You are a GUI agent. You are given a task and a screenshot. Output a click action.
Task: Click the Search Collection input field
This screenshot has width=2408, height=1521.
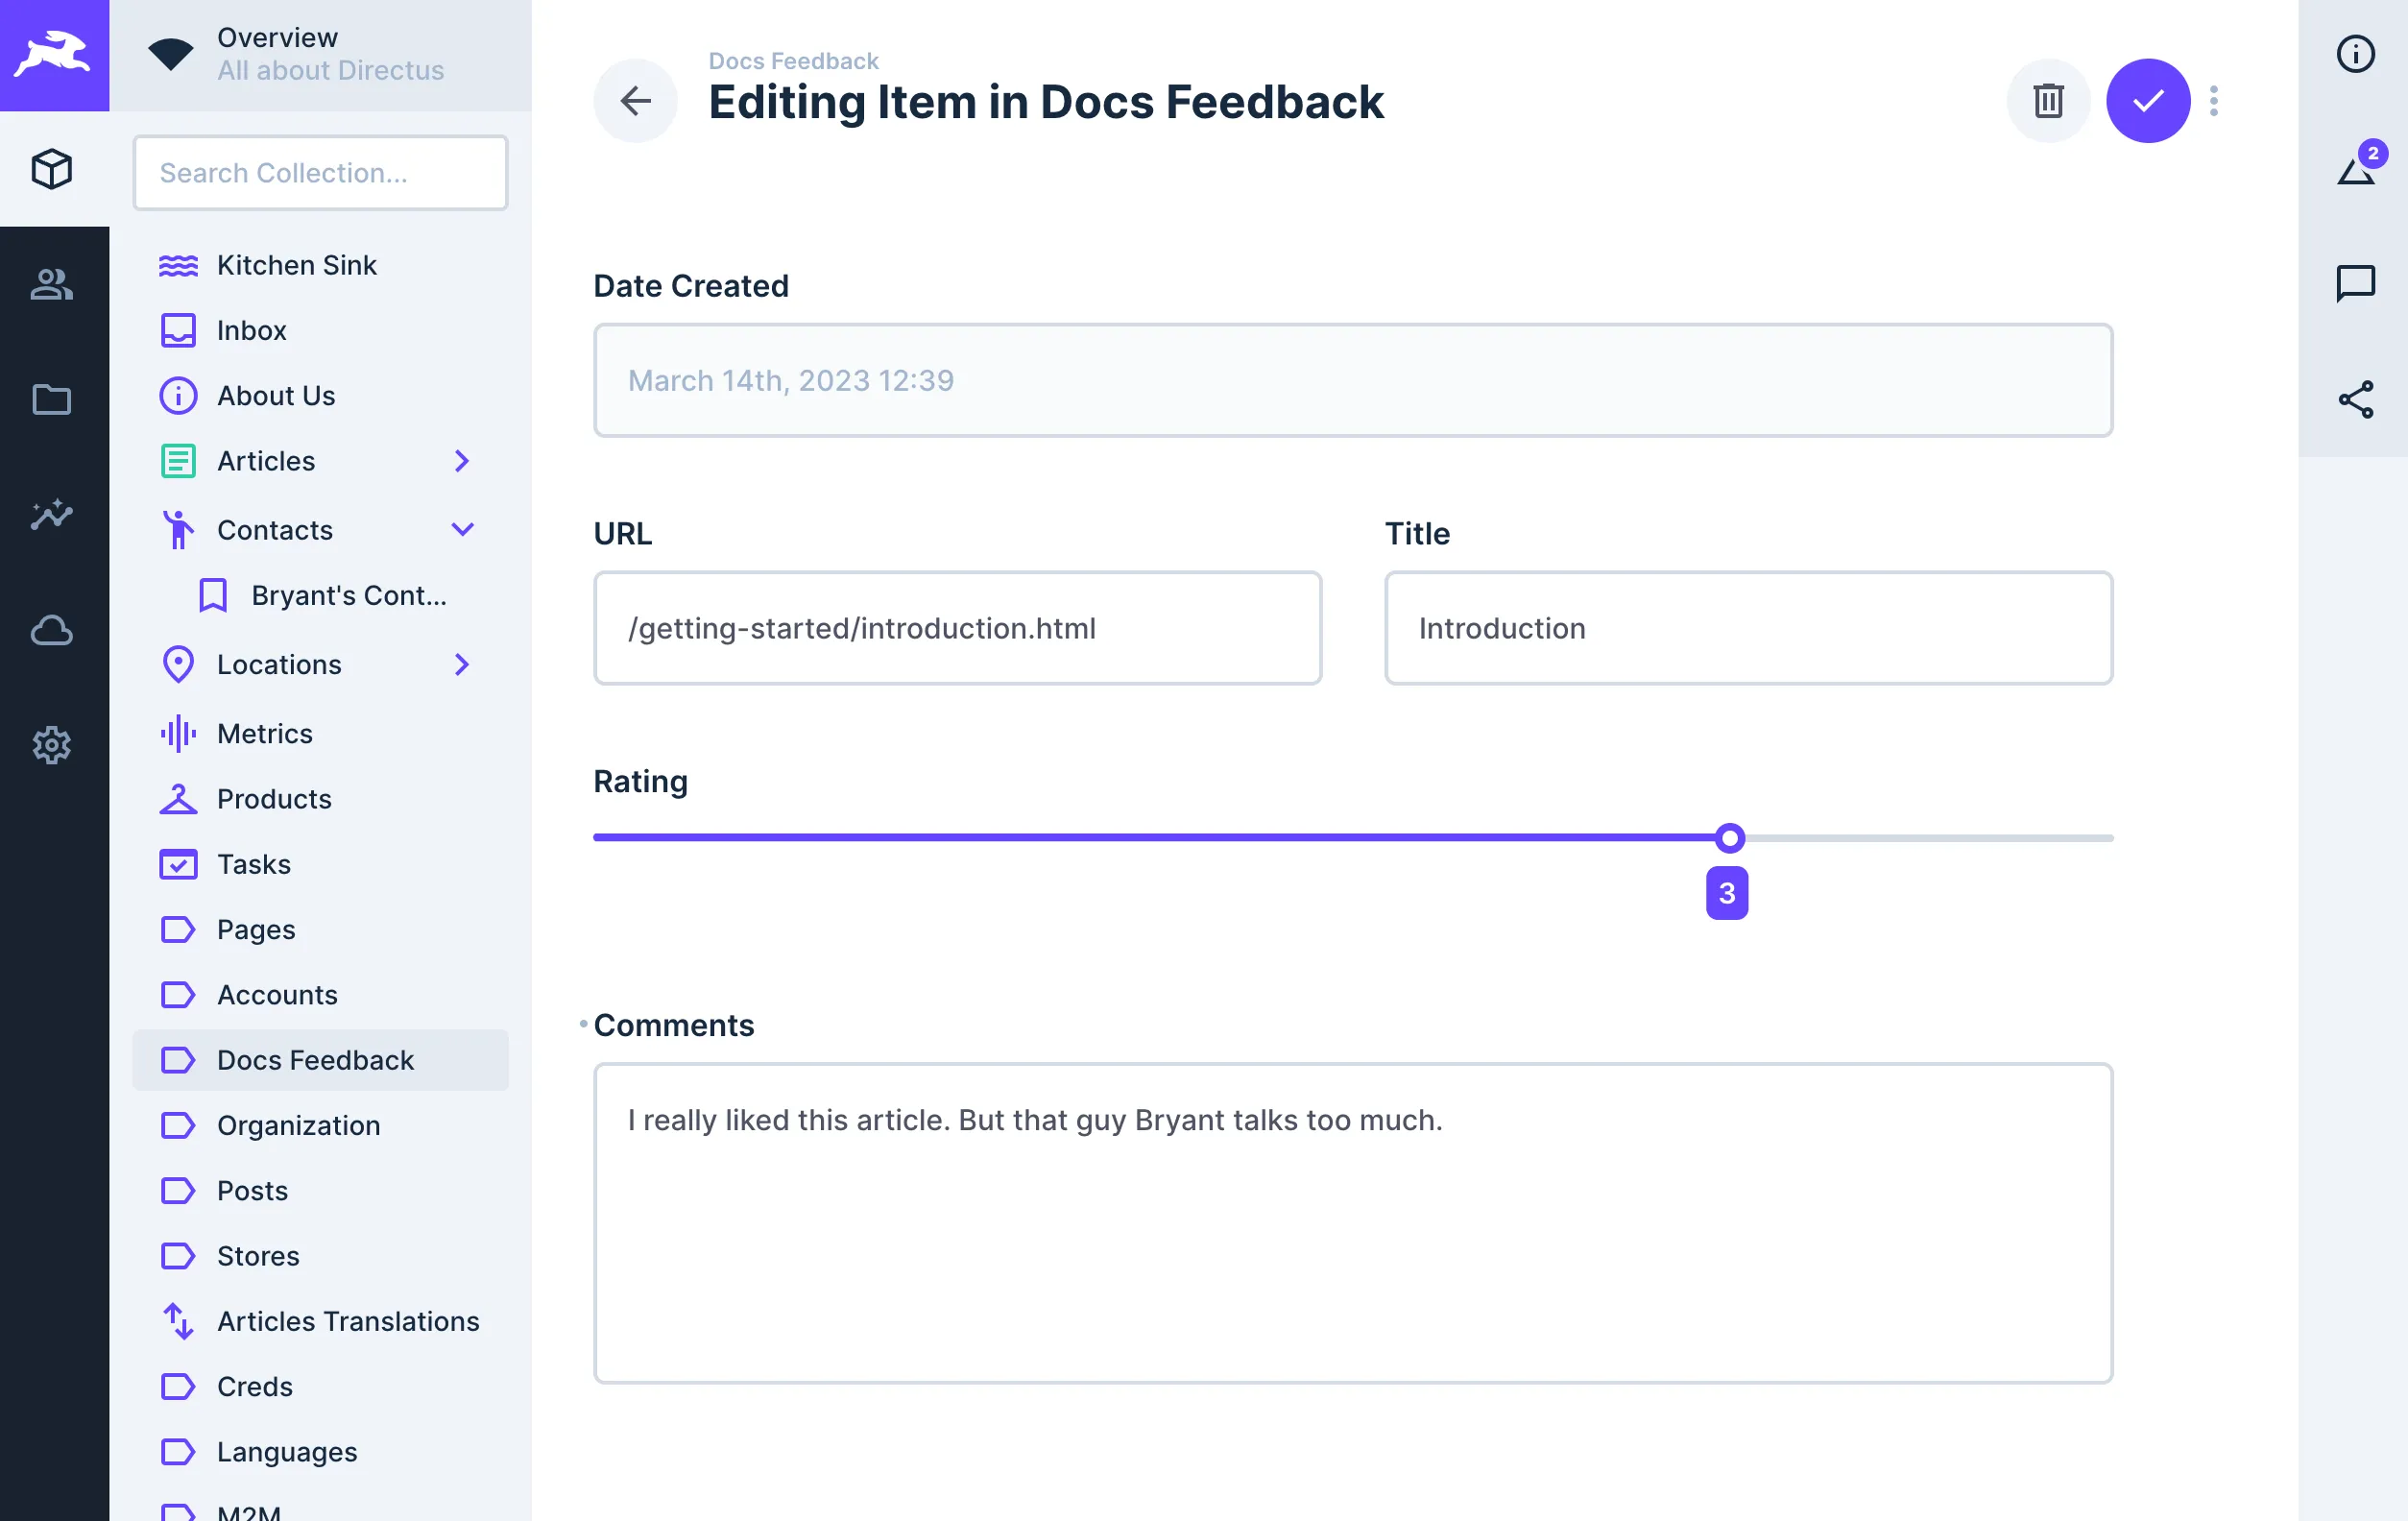(320, 172)
